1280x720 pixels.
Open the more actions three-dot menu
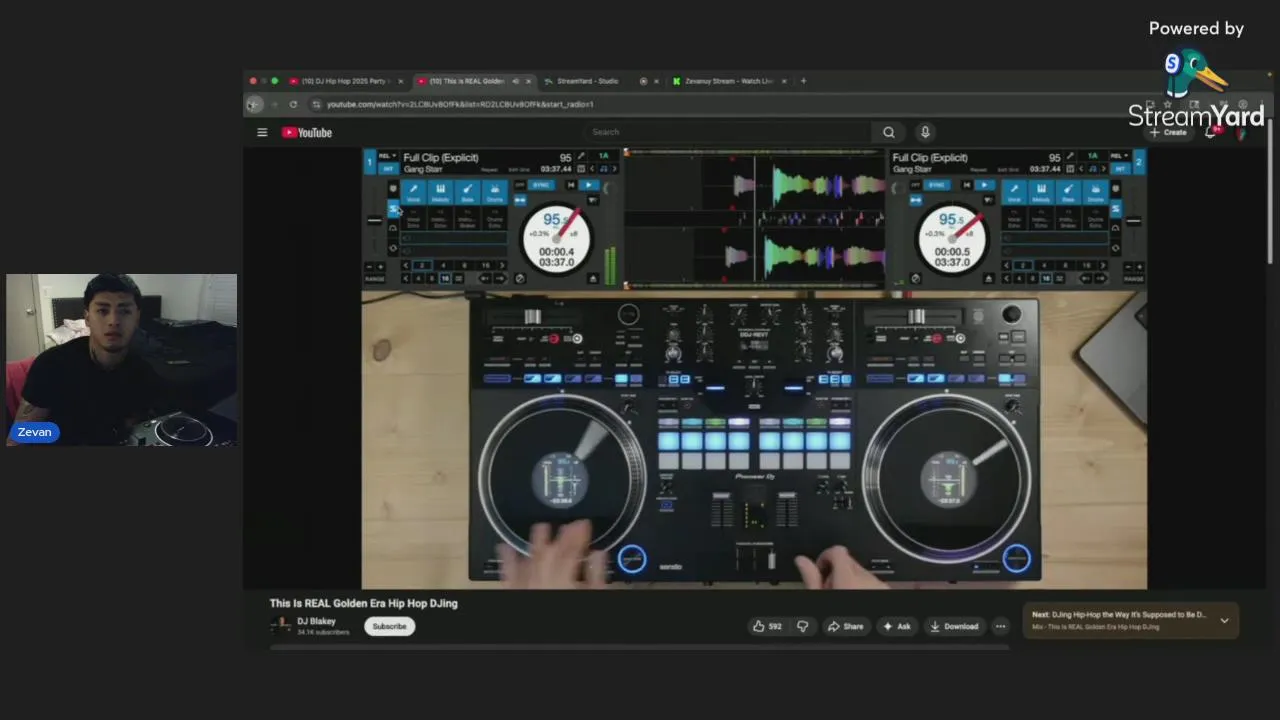point(1000,626)
